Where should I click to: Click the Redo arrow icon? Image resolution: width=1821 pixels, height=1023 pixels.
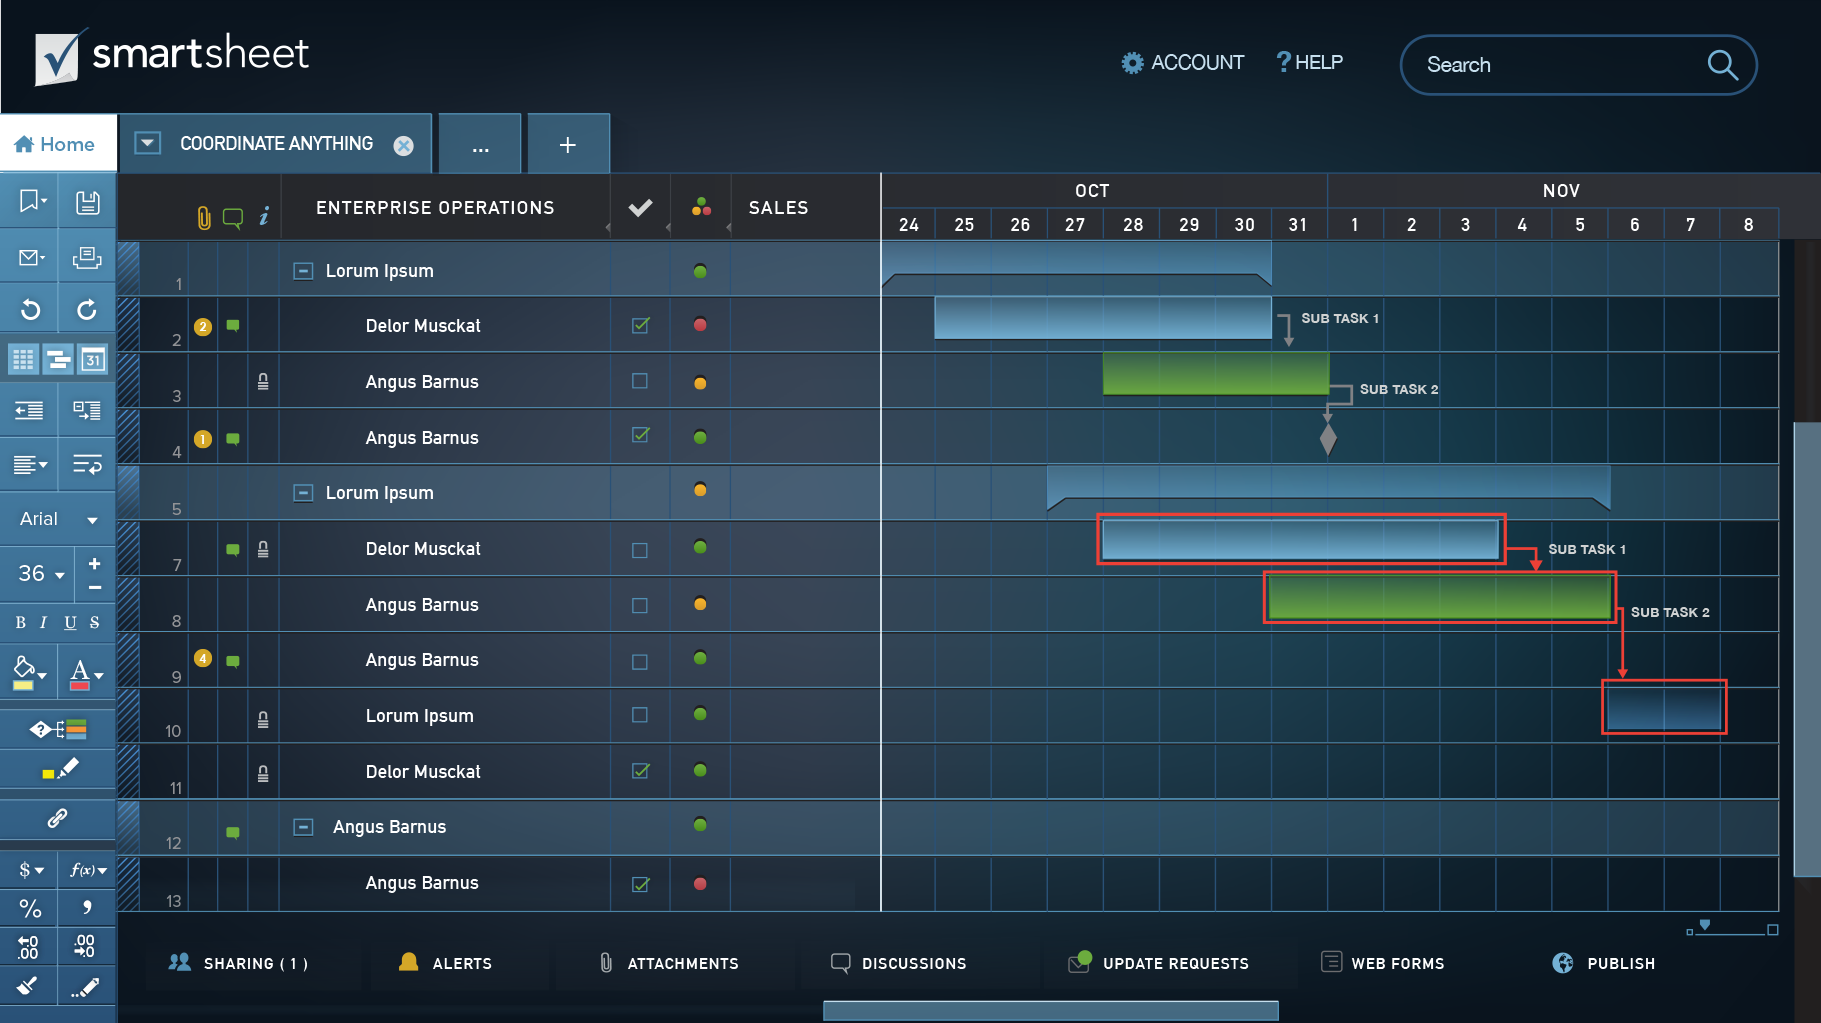87,310
